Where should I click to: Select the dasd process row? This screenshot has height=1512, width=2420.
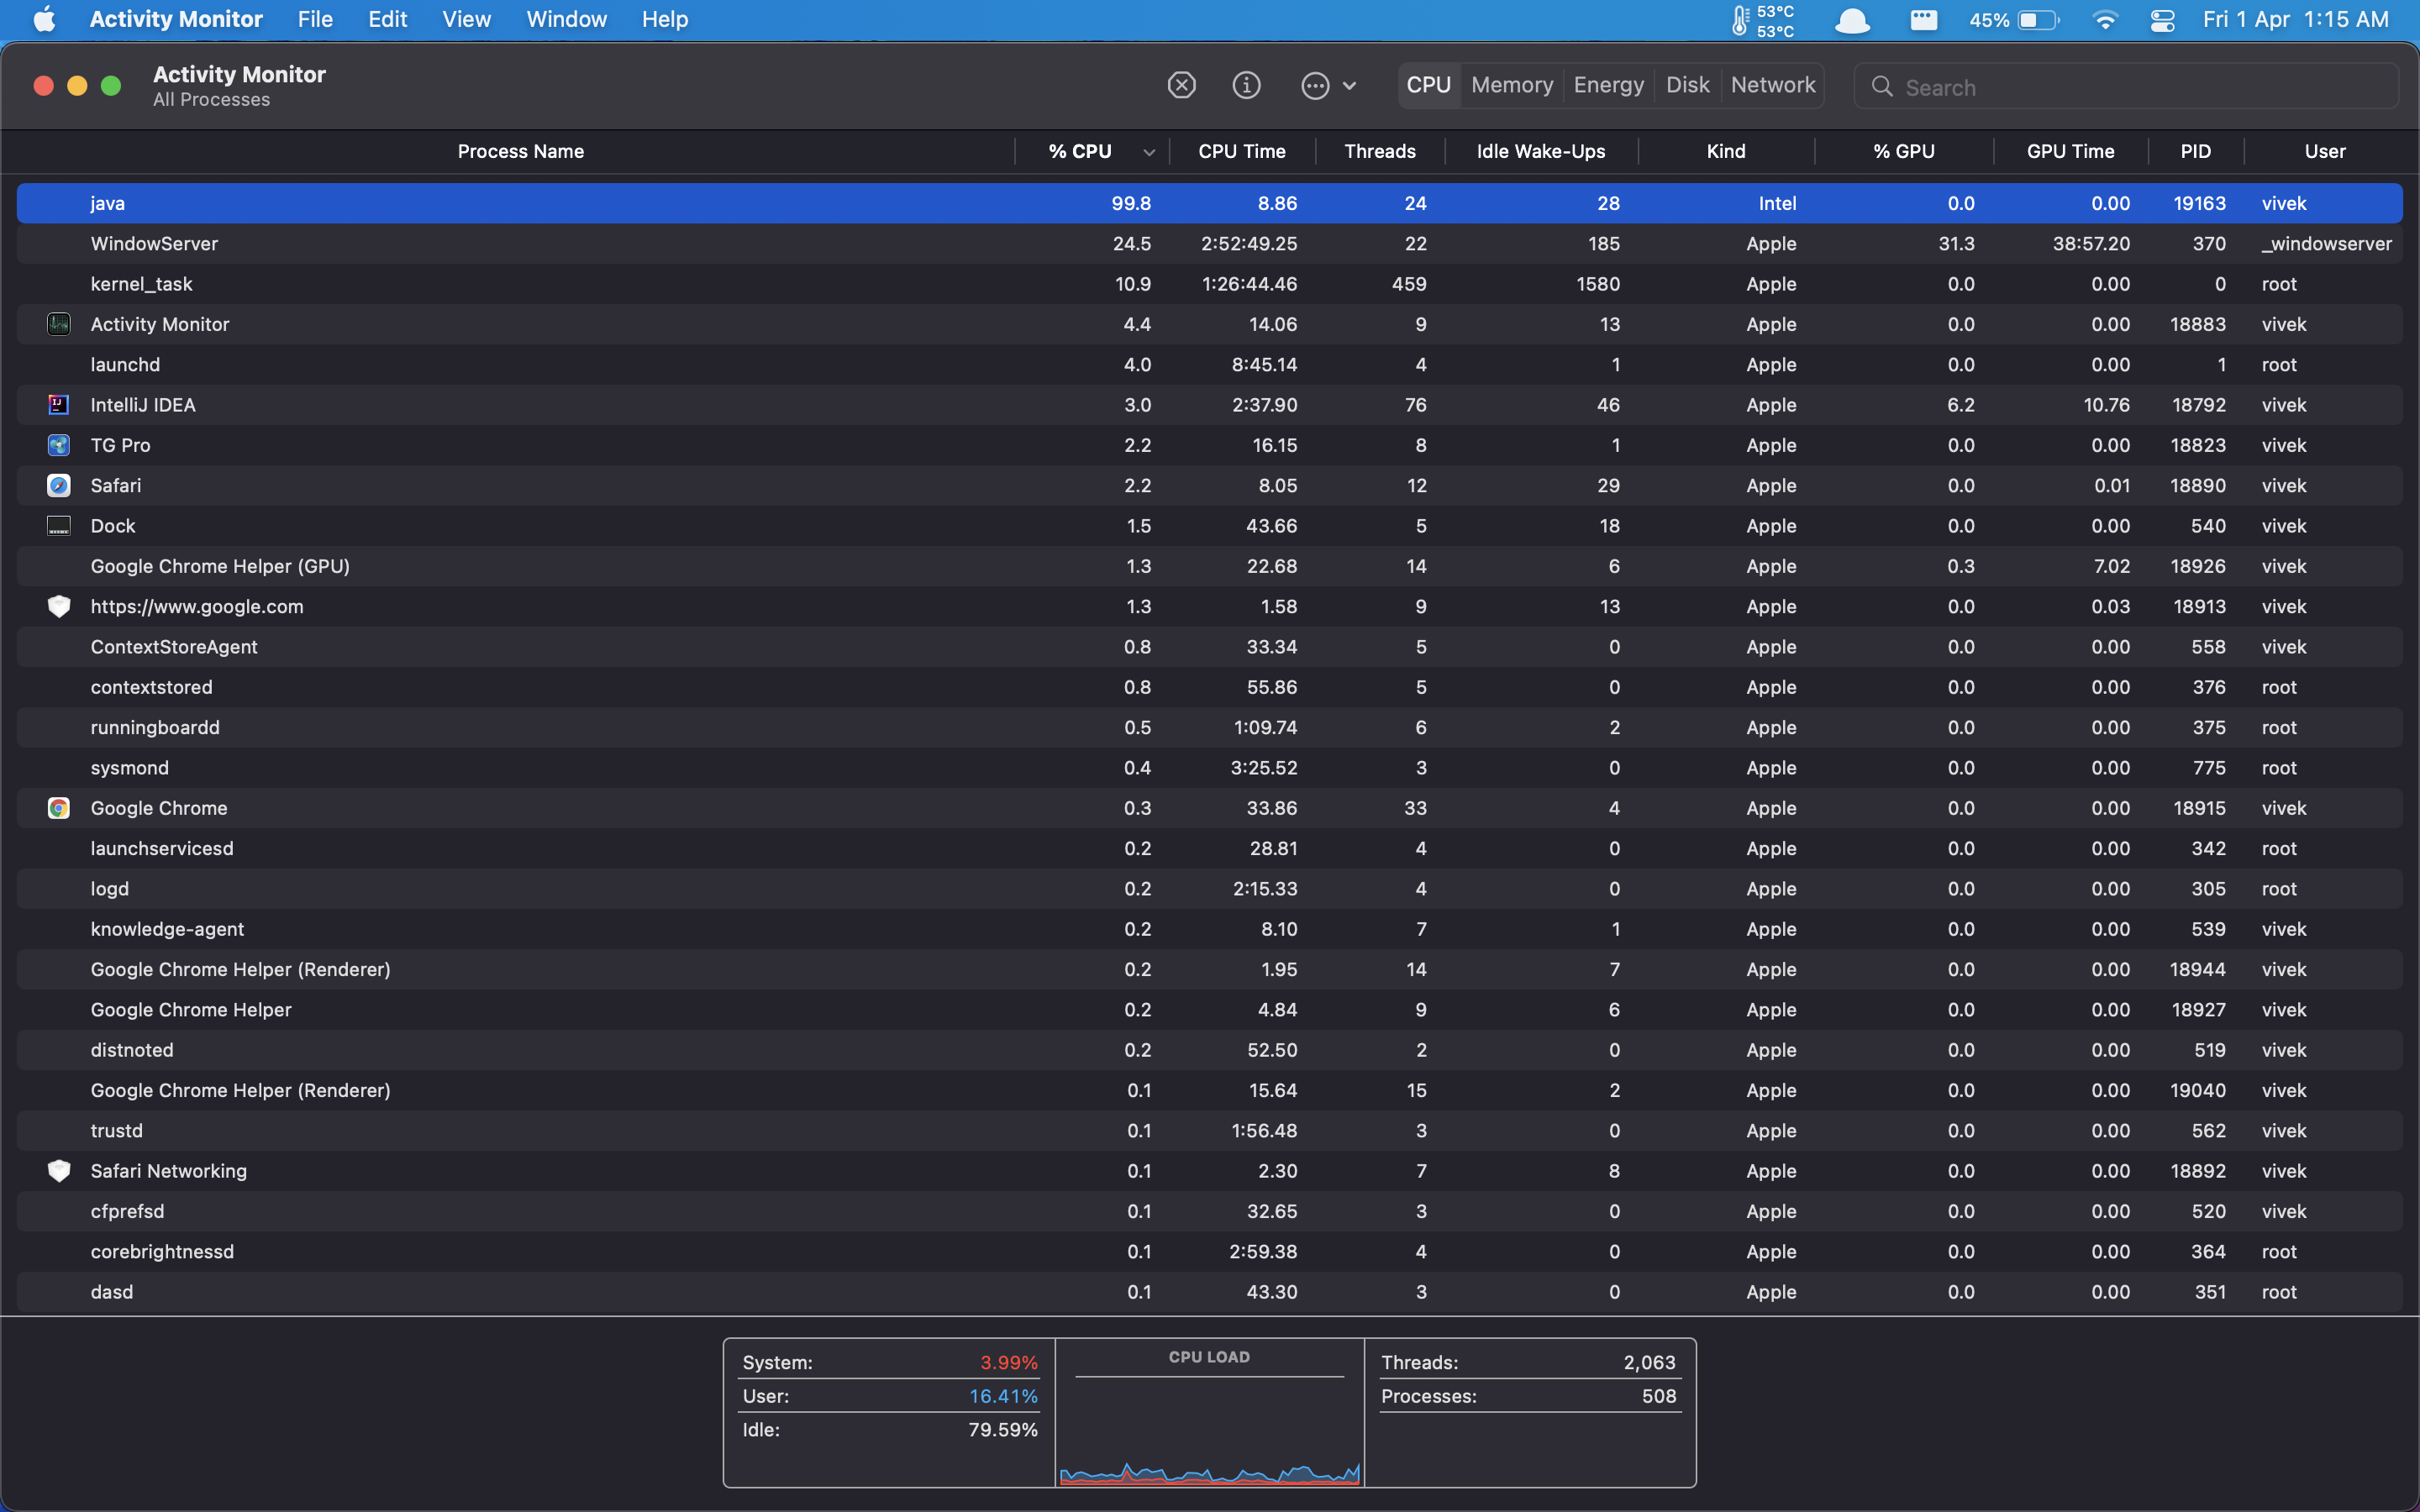[x=1209, y=1292]
